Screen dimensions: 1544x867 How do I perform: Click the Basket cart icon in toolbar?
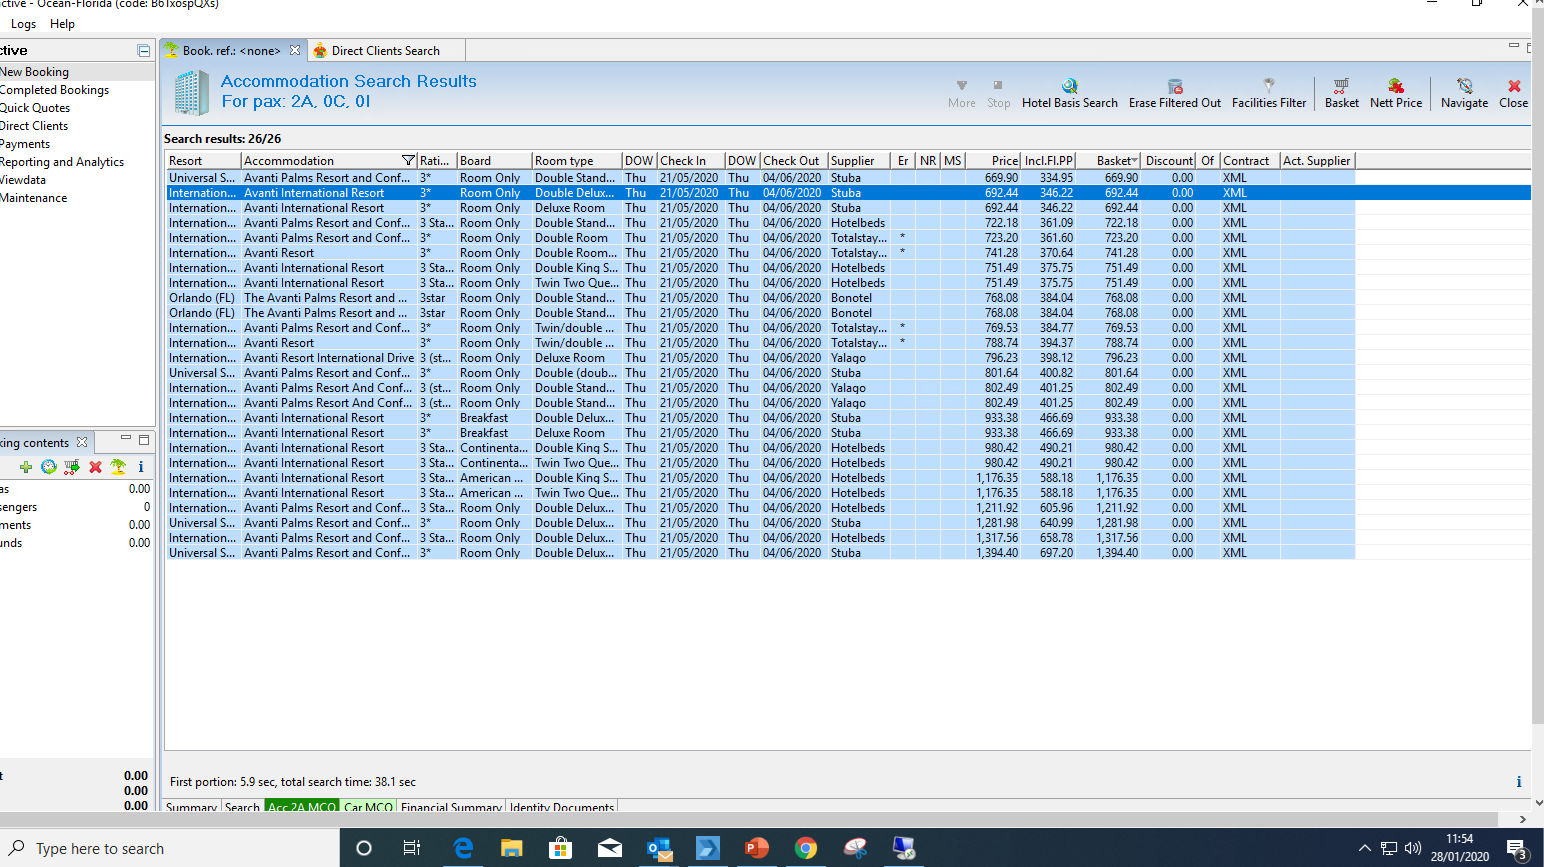1341,87
